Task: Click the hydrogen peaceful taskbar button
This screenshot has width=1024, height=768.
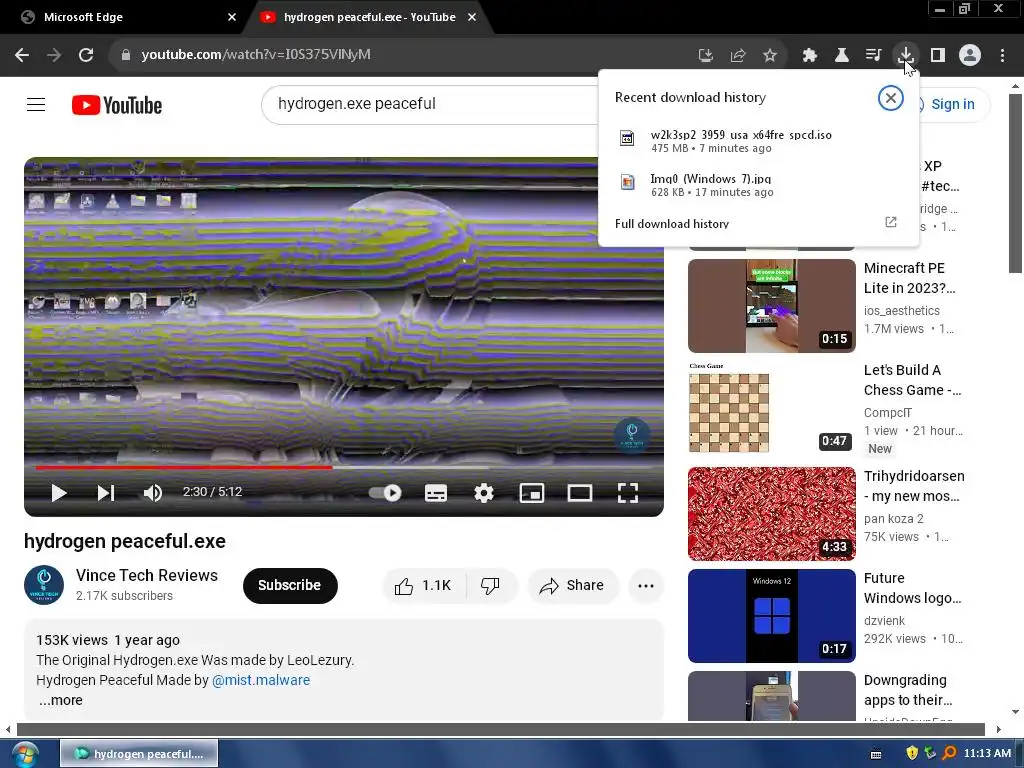Action: tap(139, 754)
